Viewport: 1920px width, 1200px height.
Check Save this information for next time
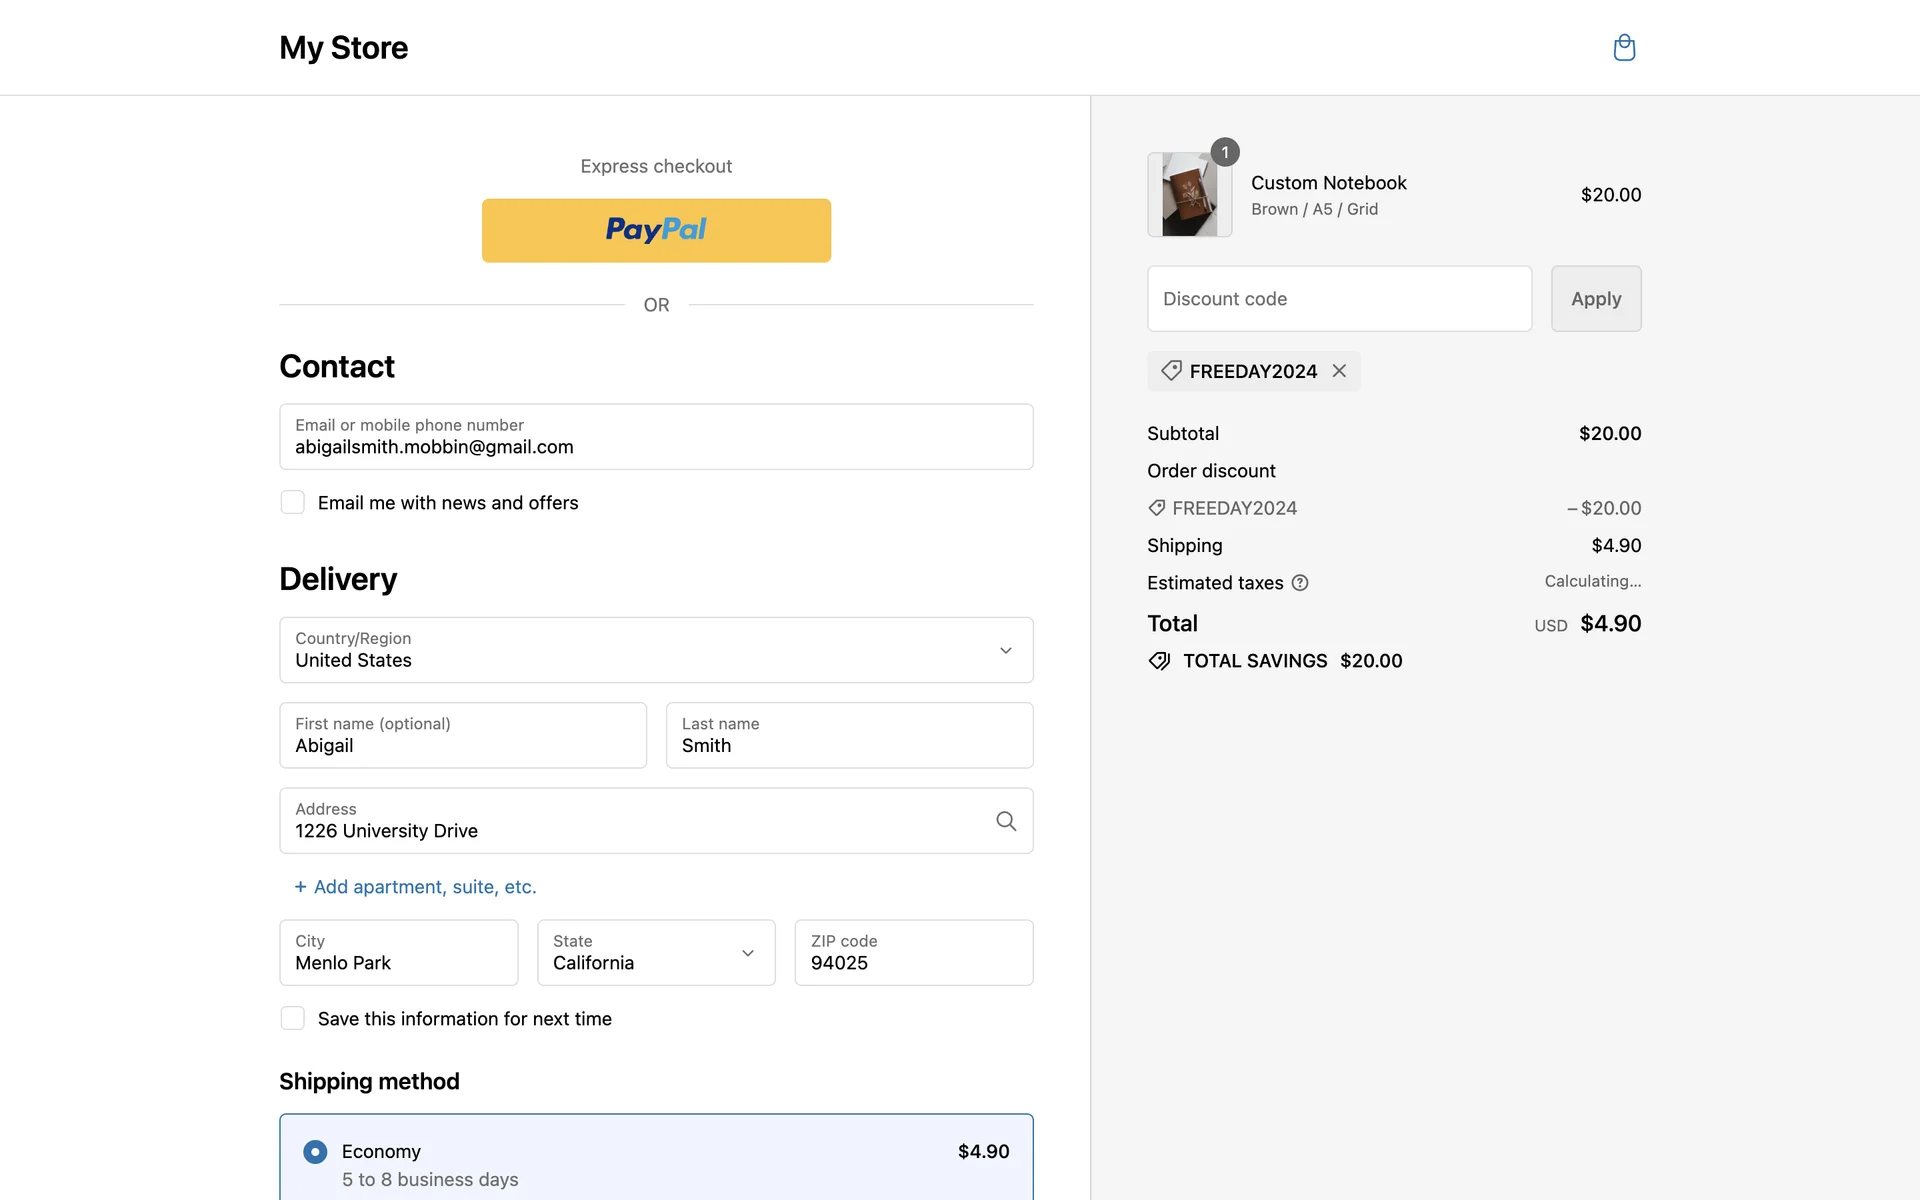[x=293, y=1018]
